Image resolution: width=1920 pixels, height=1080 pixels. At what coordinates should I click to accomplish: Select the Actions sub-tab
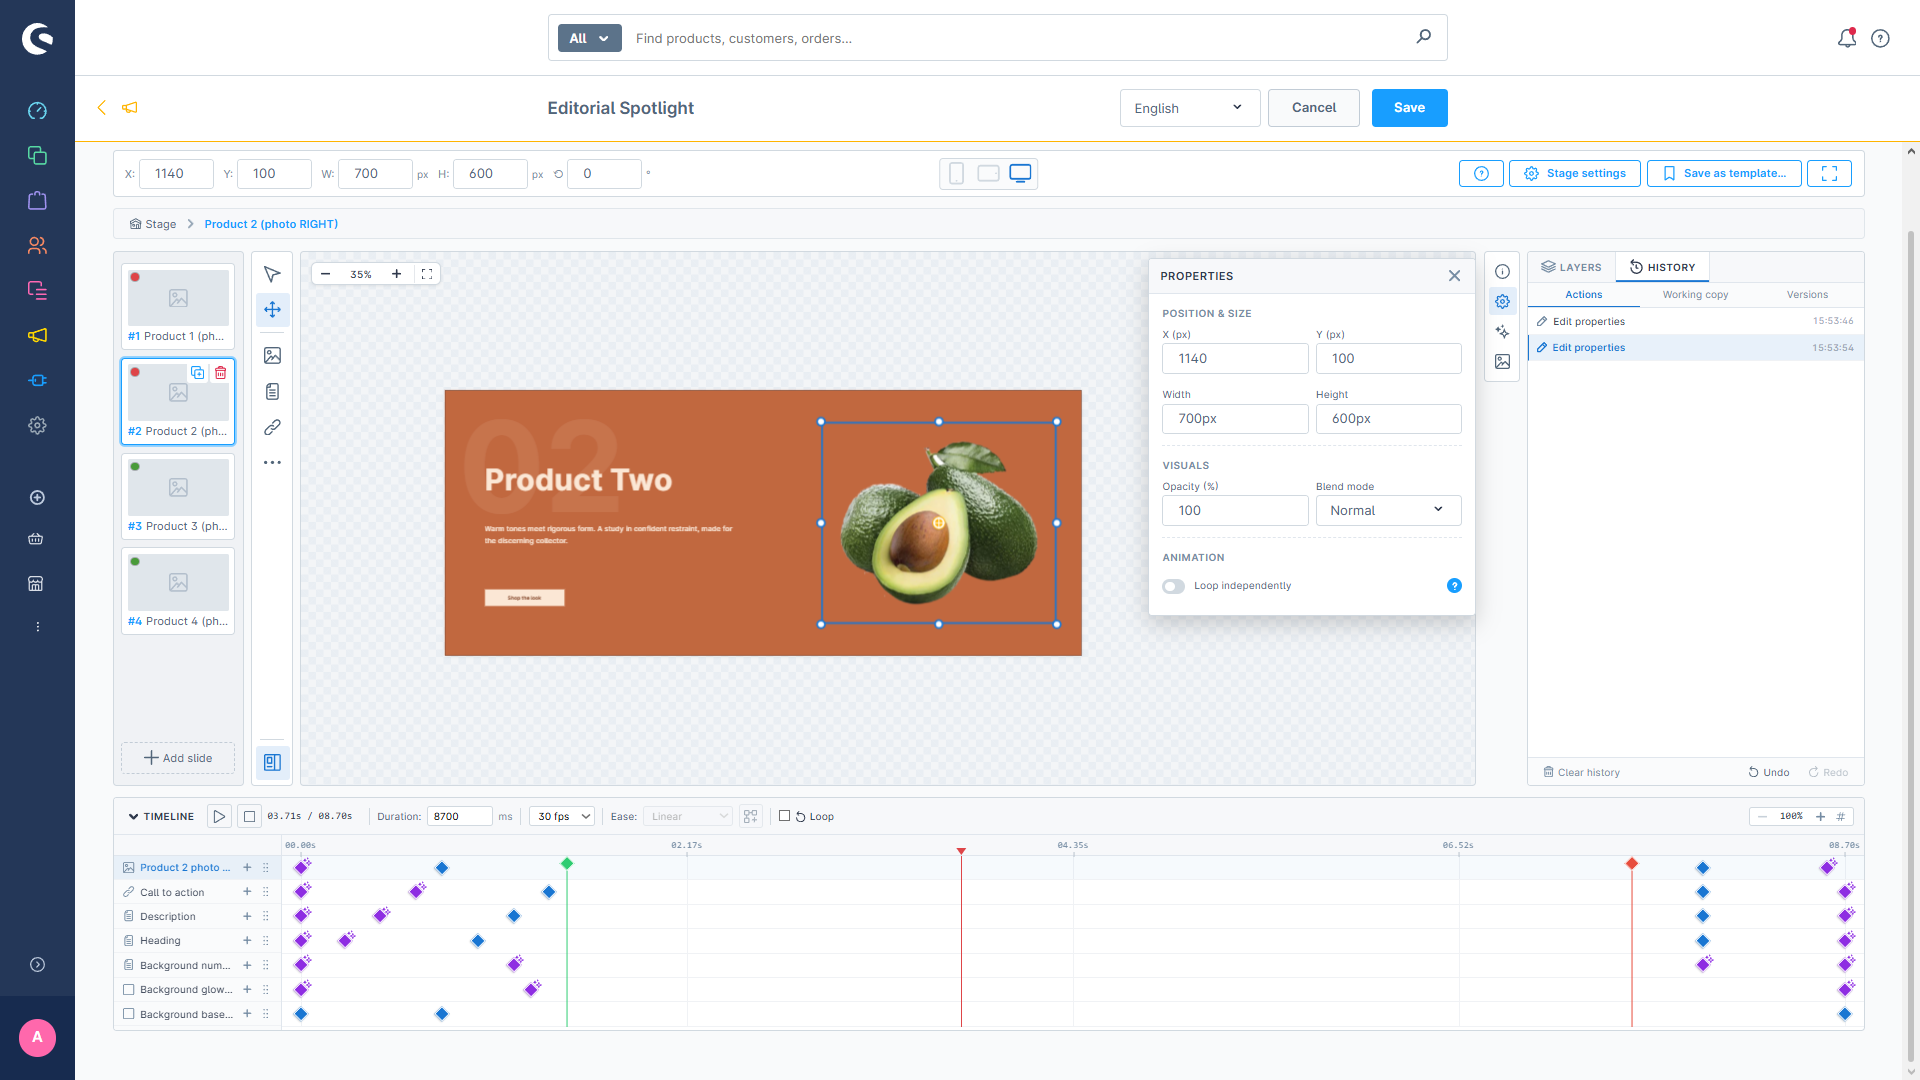pyautogui.click(x=1583, y=295)
